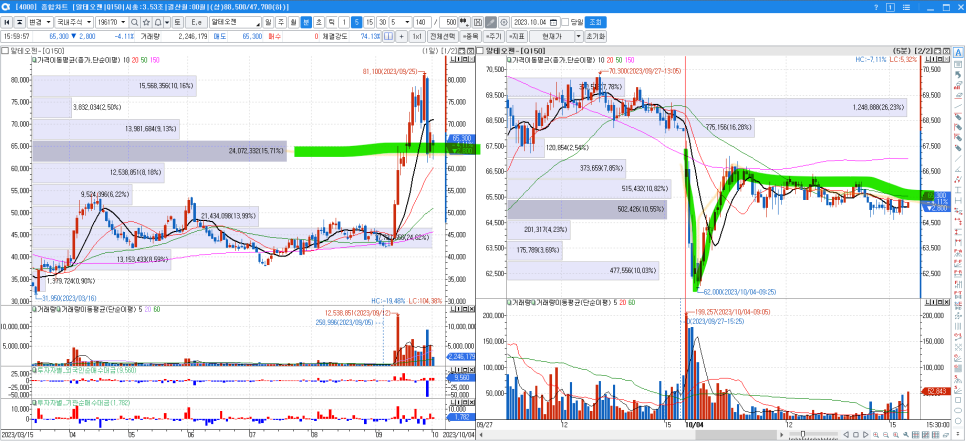
Task: Click the =종목 sync button
Action: 471,36
